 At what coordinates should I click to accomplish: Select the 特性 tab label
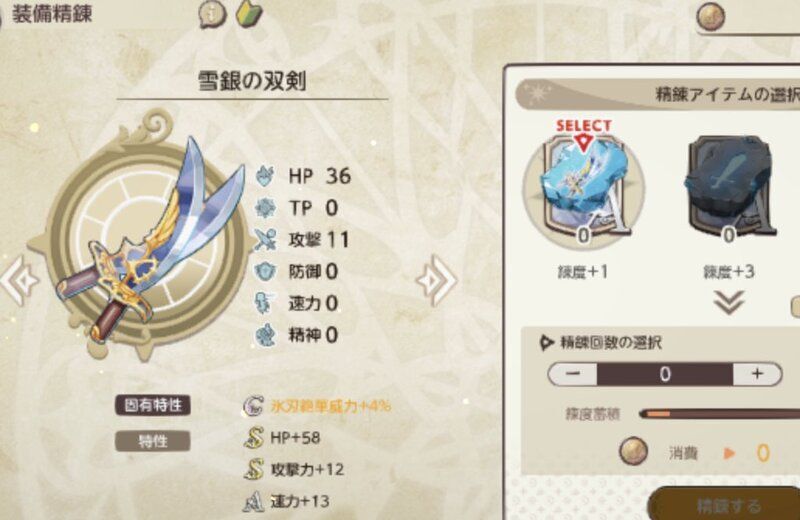(153, 441)
